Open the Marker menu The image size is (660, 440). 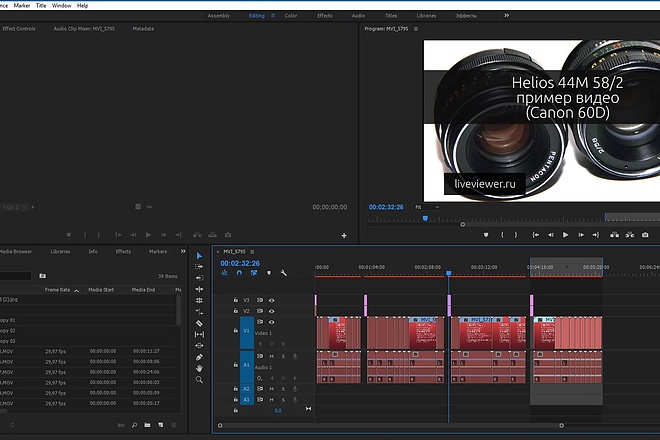pyautogui.click(x=22, y=5)
